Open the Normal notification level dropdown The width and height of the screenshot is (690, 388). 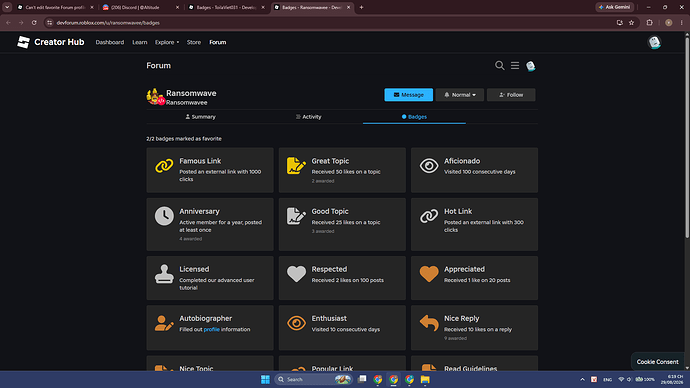460,95
